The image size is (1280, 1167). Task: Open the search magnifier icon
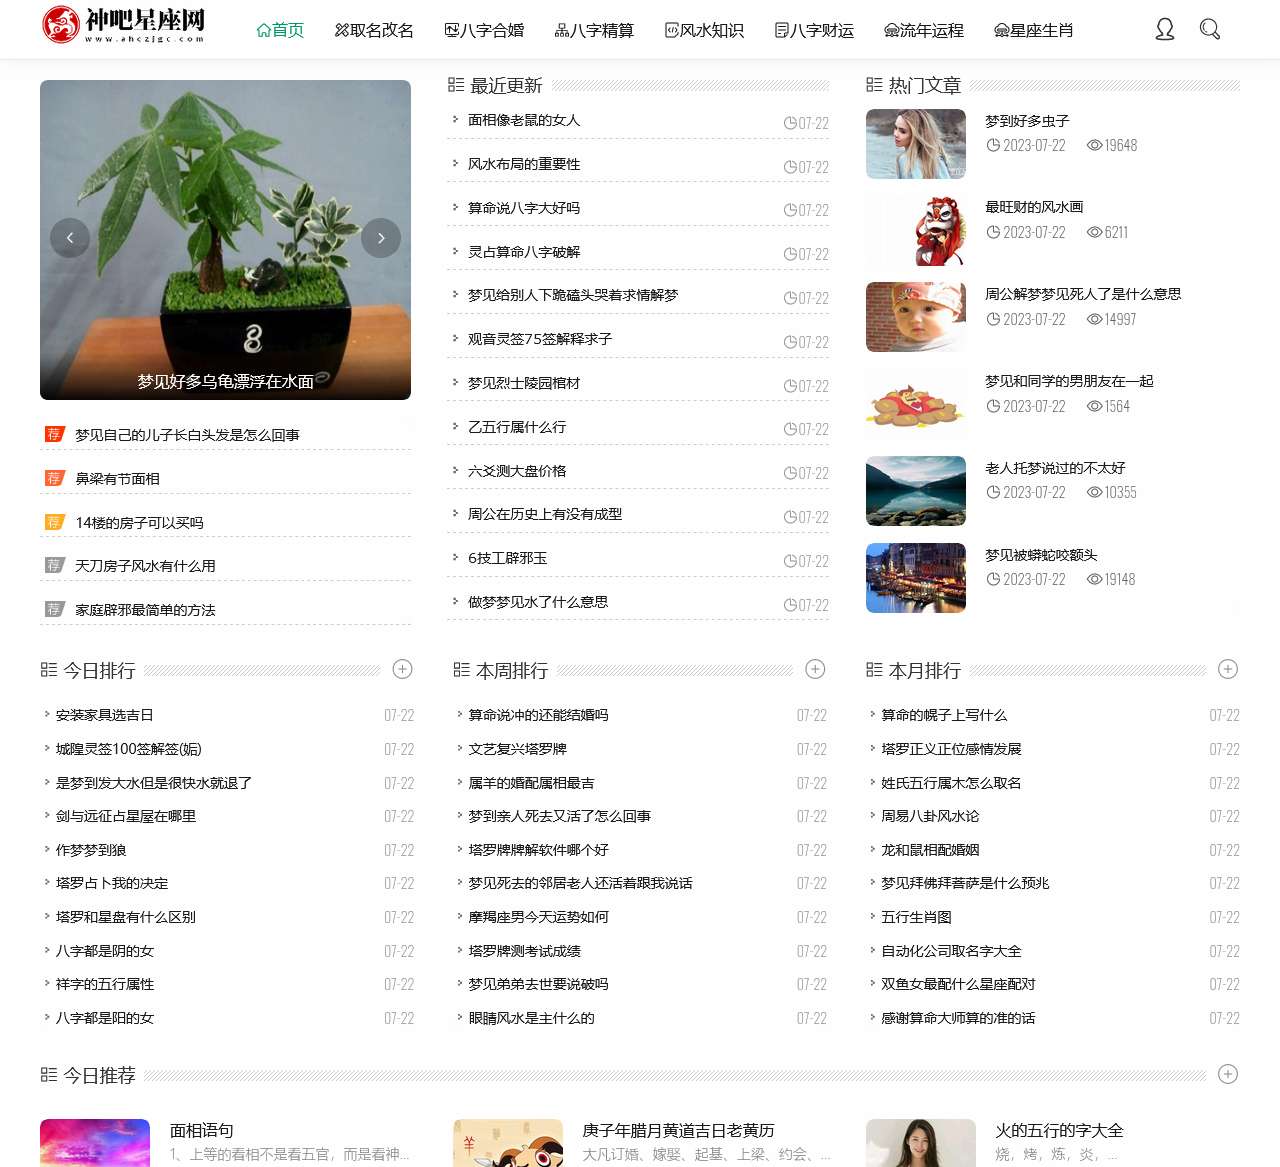(1210, 29)
